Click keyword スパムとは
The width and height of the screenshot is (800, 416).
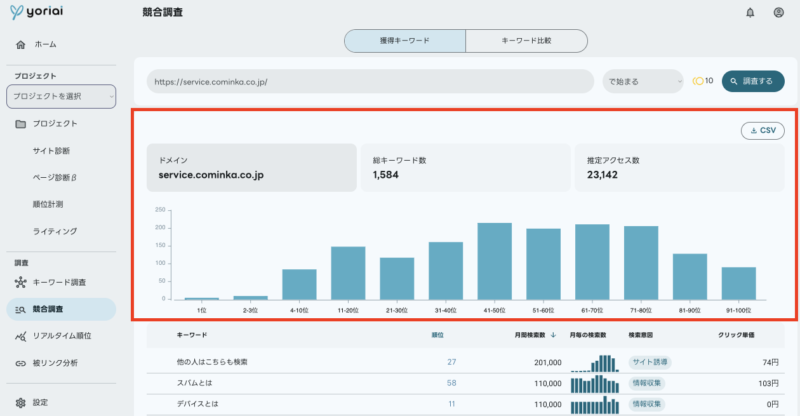pos(194,383)
